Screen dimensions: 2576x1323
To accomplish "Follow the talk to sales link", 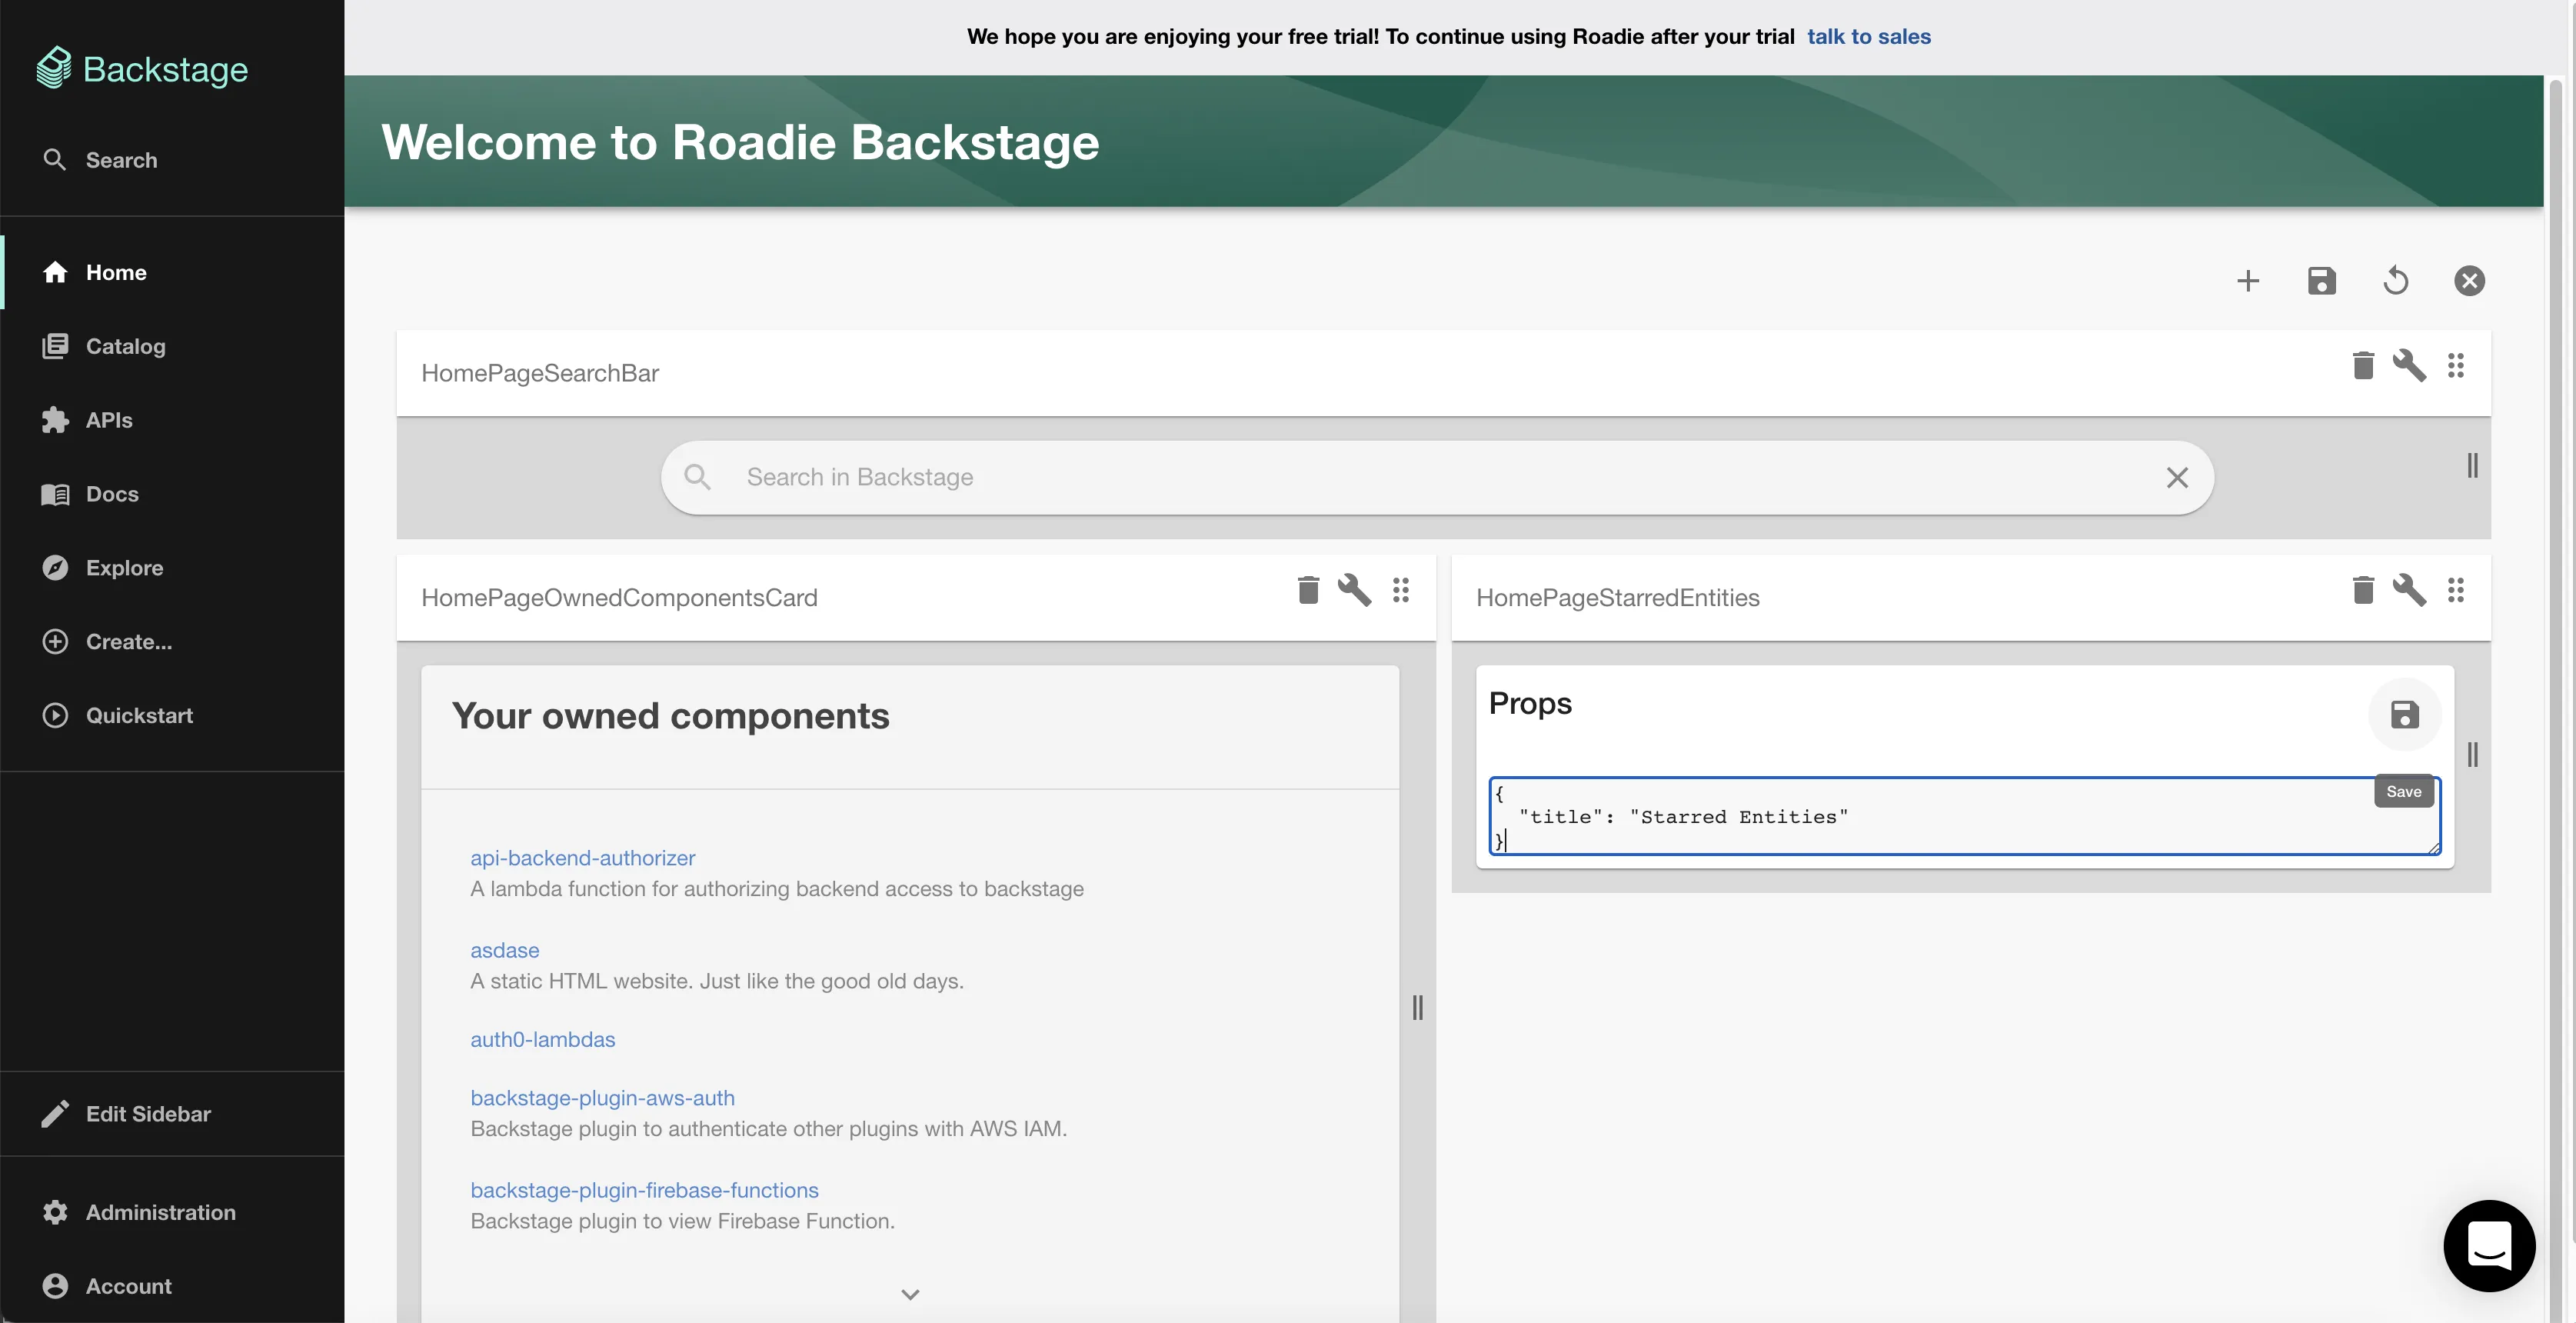I will [1868, 37].
